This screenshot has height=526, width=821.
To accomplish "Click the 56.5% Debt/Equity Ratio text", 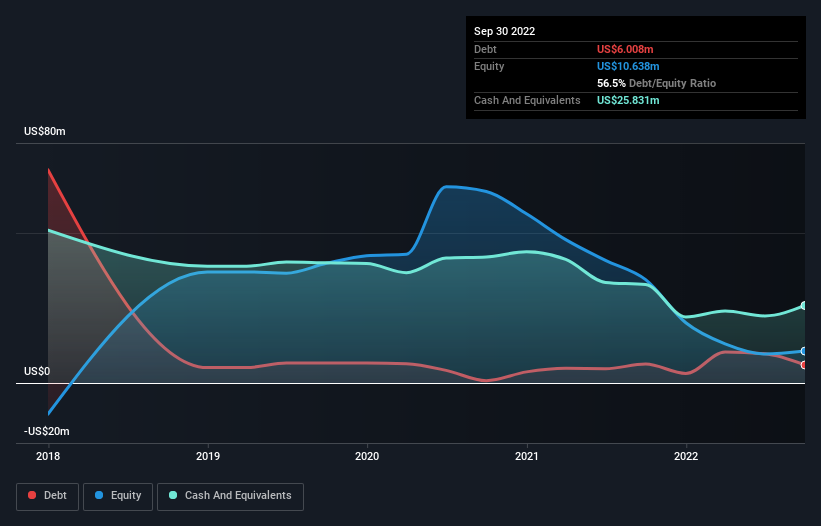I will [656, 83].
